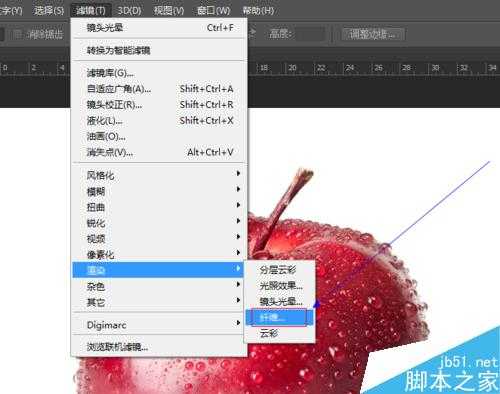Choose 镜头光晕 with Ctrl+F shortcut
The width and height of the screenshot is (500, 394).
pyautogui.click(x=159, y=28)
